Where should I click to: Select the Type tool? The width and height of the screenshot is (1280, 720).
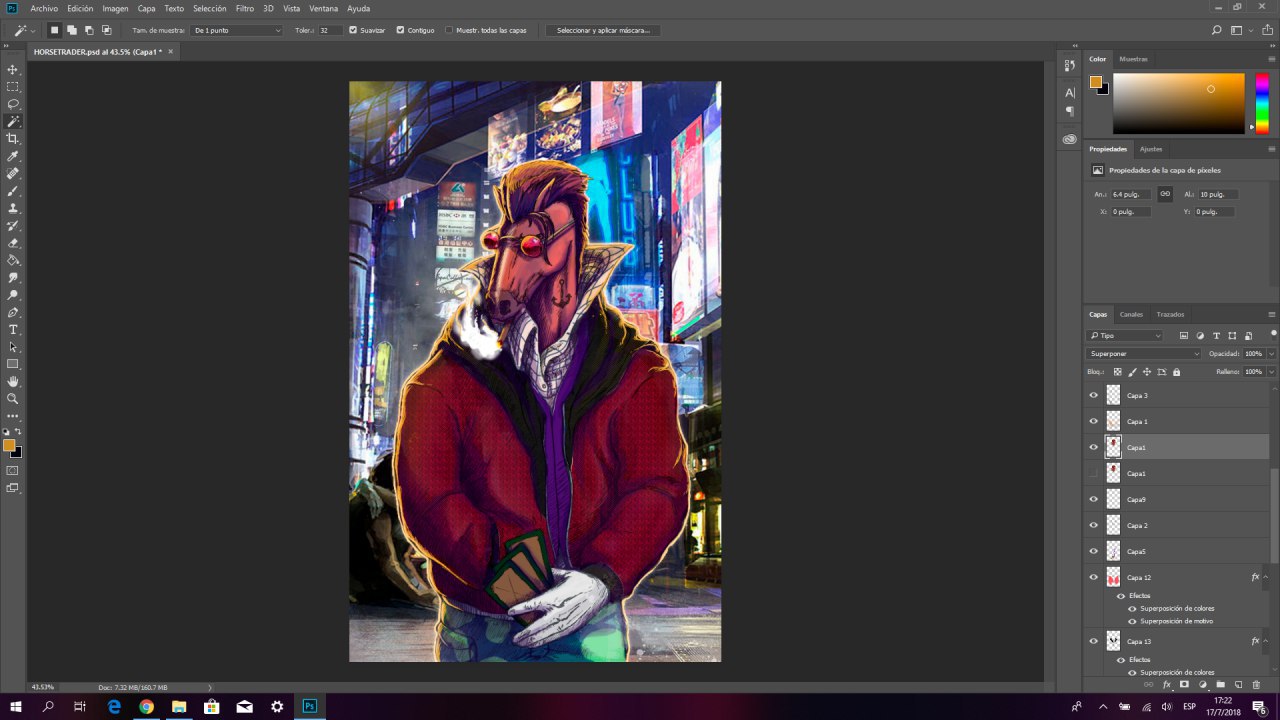coord(13,329)
